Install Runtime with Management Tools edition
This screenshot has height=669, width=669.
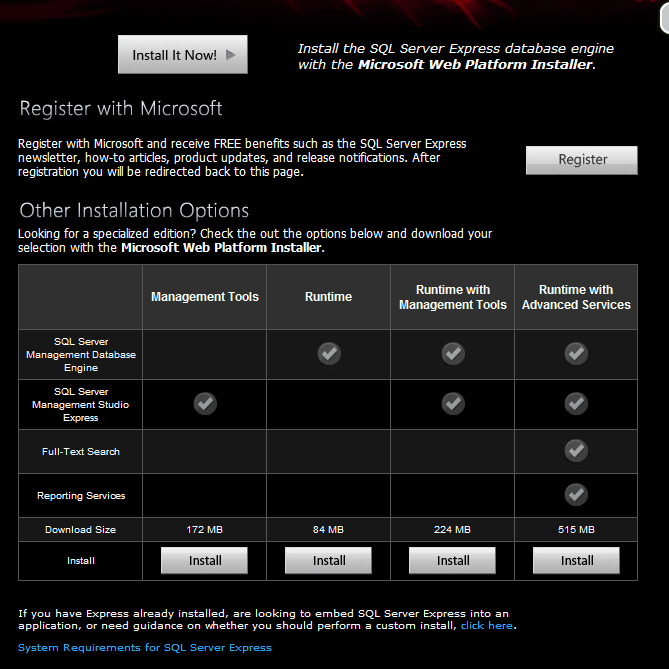[452, 560]
